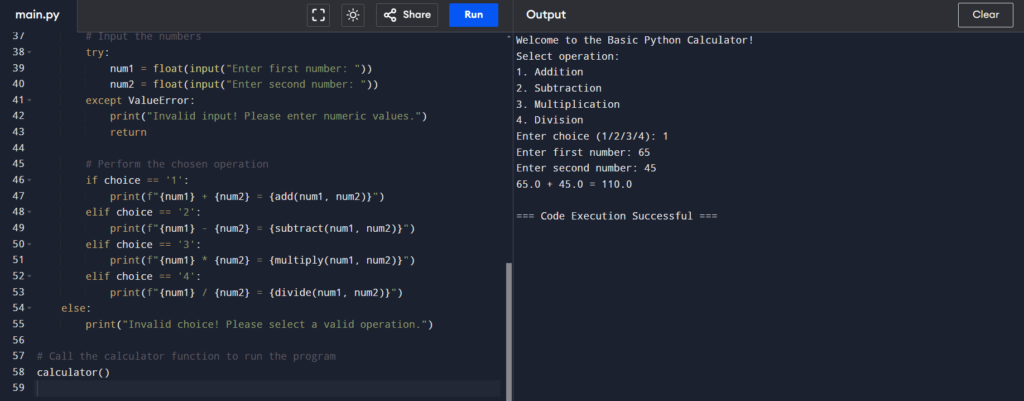Collapse the else block at line 54
Viewport: 1024px width, 401px height.
click(x=30, y=308)
